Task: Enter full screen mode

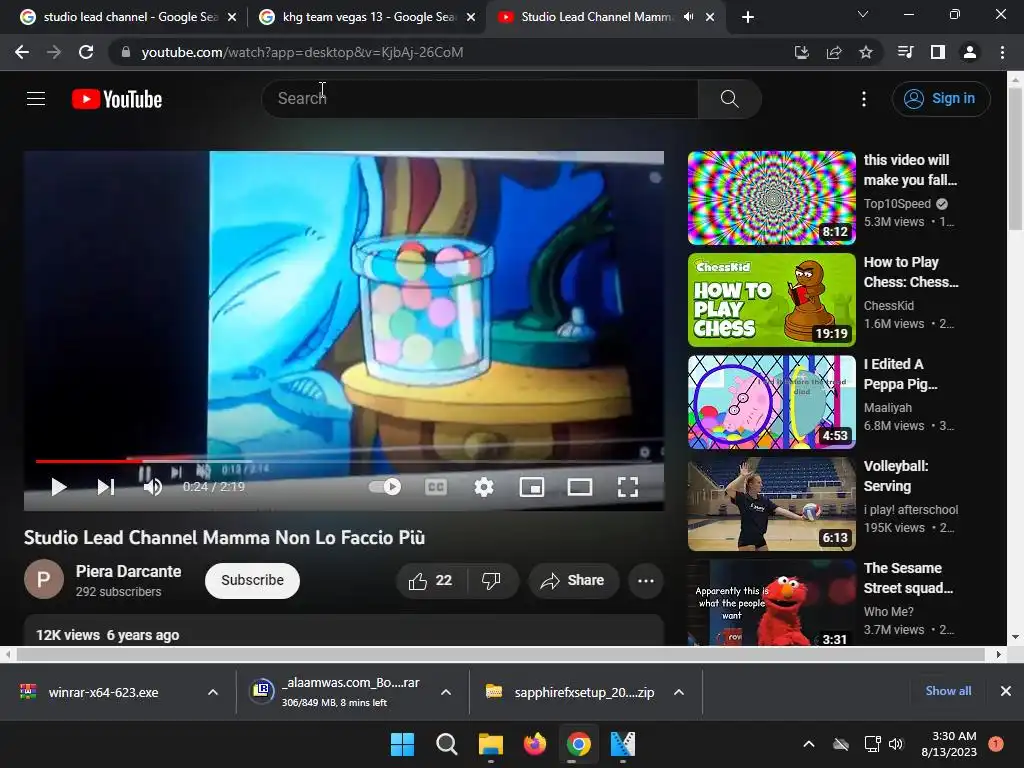Action: (628, 487)
